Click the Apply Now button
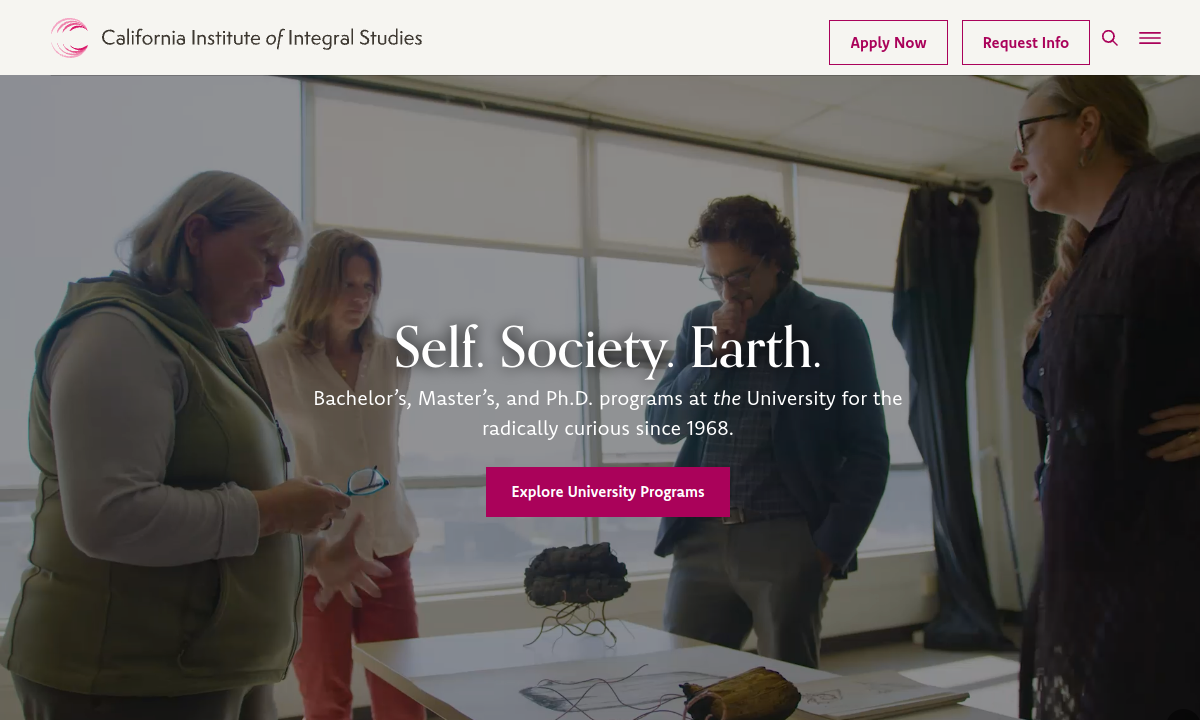 pos(888,42)
